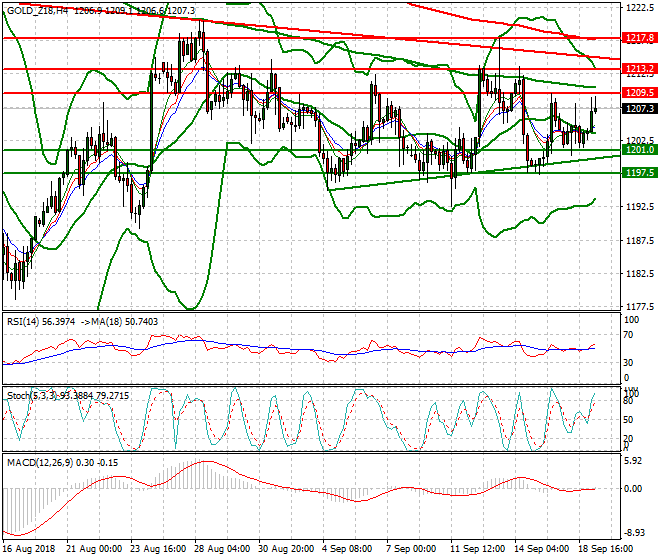Click the 28 Aug 04:00 time label
The image size is (660, 560).
tap(222, 549)
